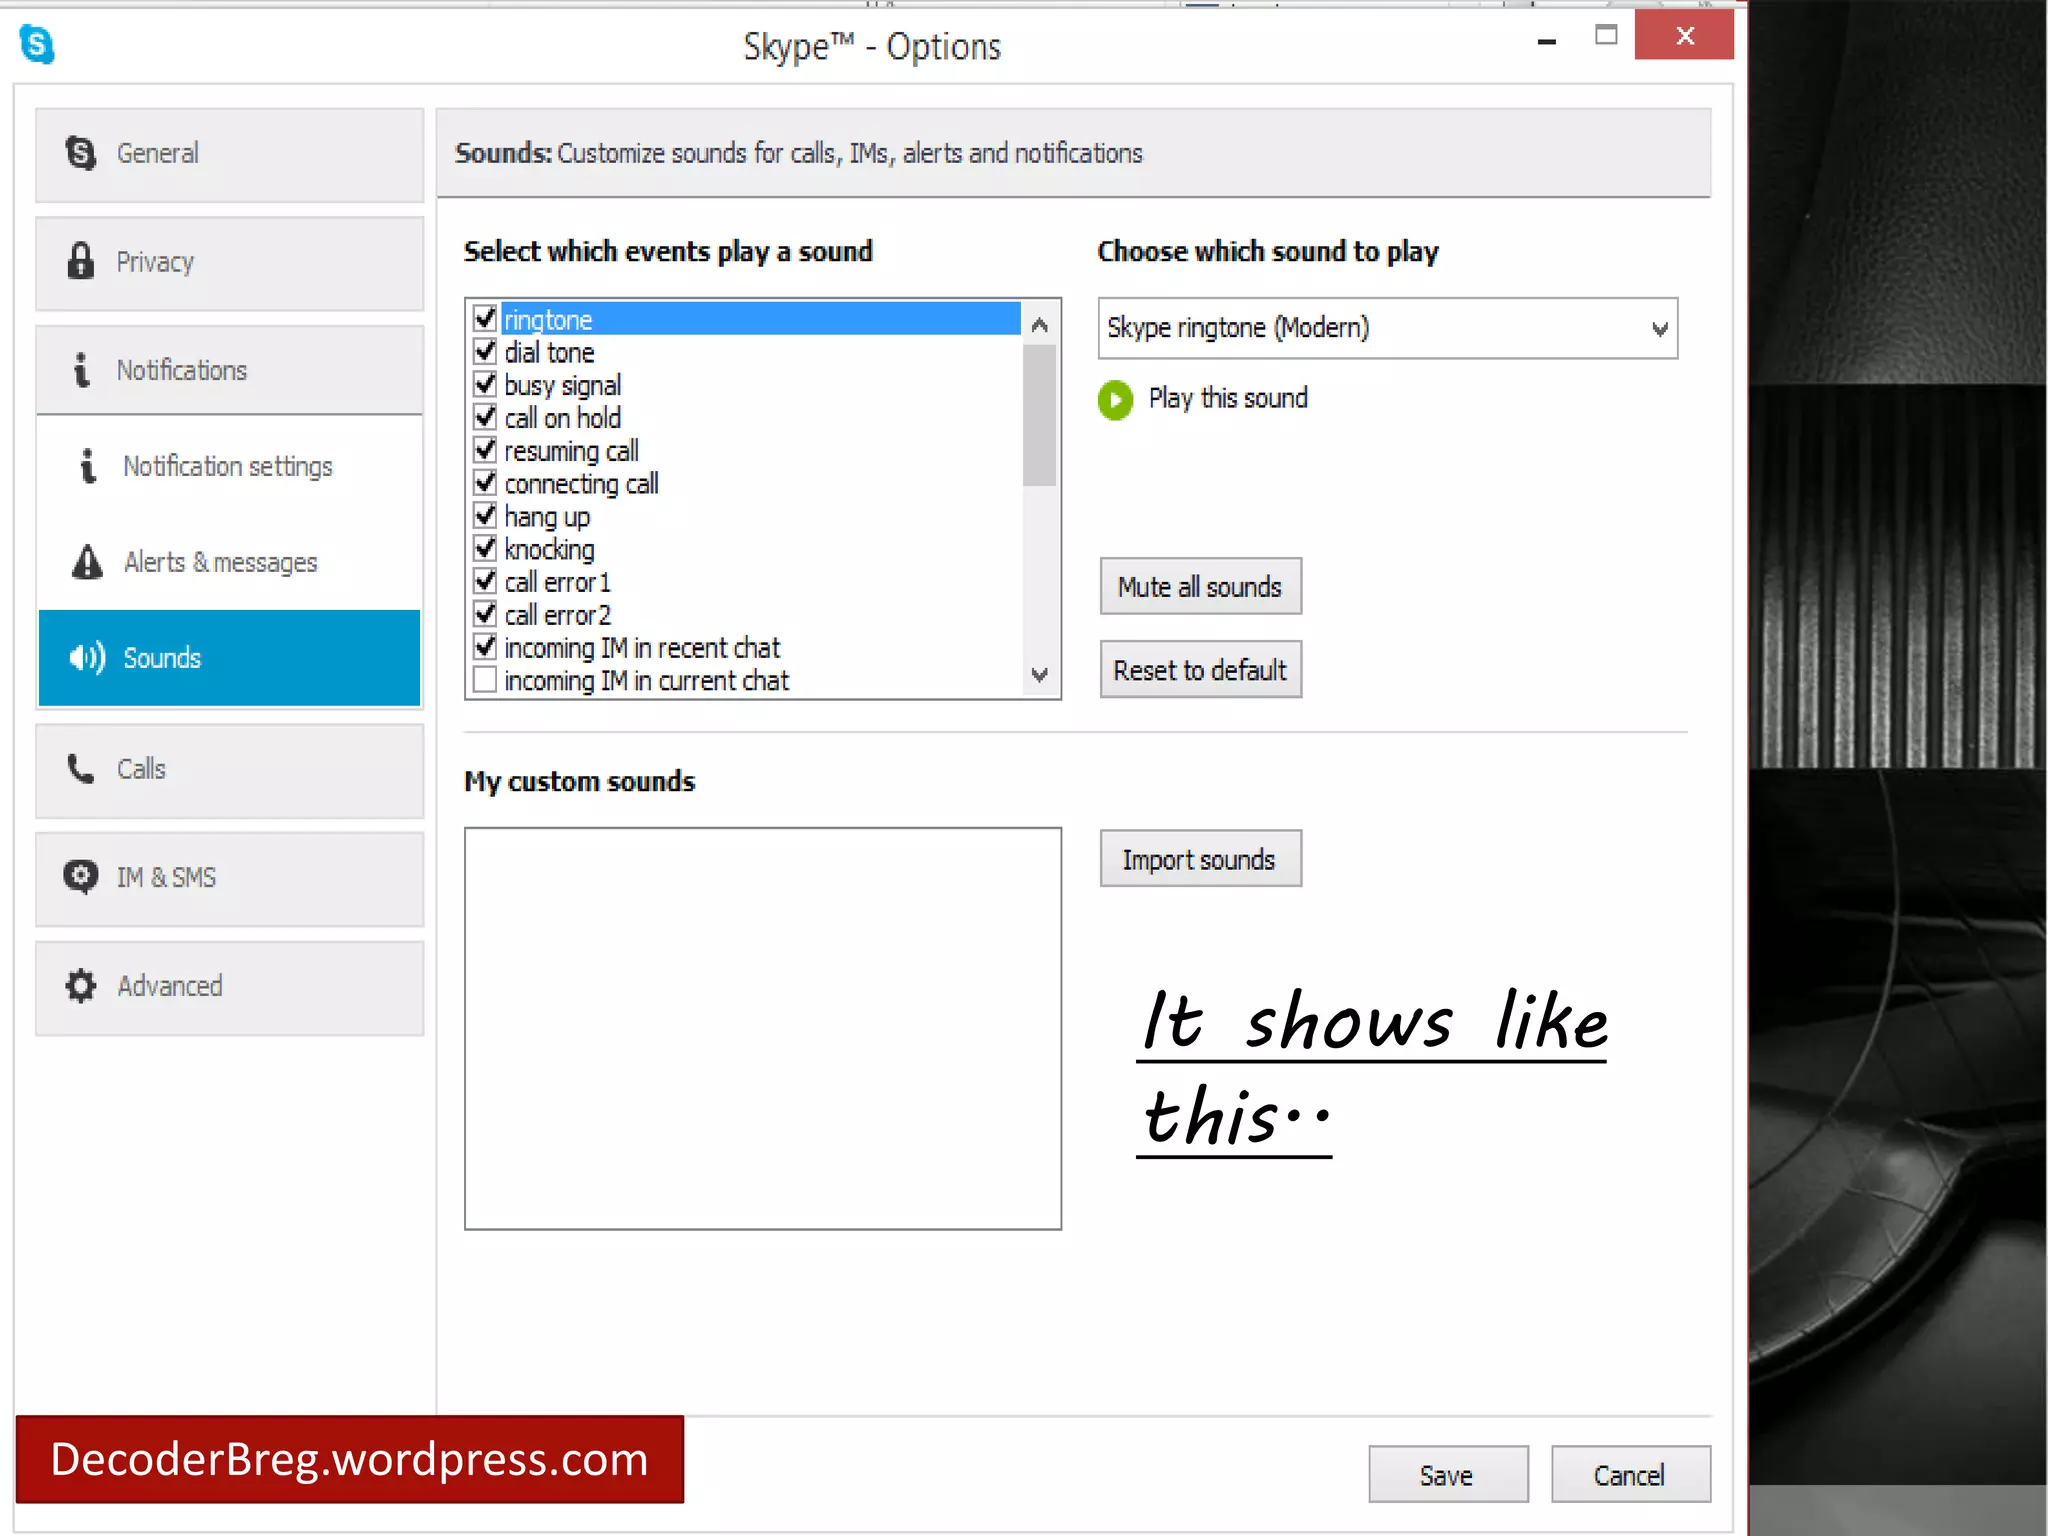Select the connecting call event text
The height and width of the screenshot is (1536, 2048).
[x=581, y=484]
